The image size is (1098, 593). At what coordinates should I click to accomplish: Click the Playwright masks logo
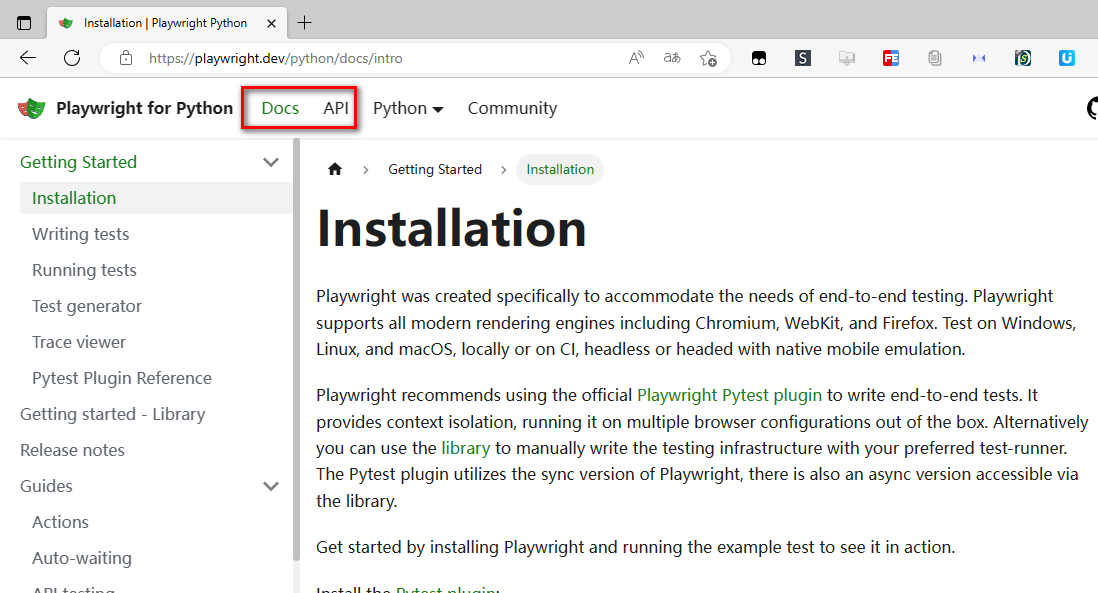click(x=32, y=109)
